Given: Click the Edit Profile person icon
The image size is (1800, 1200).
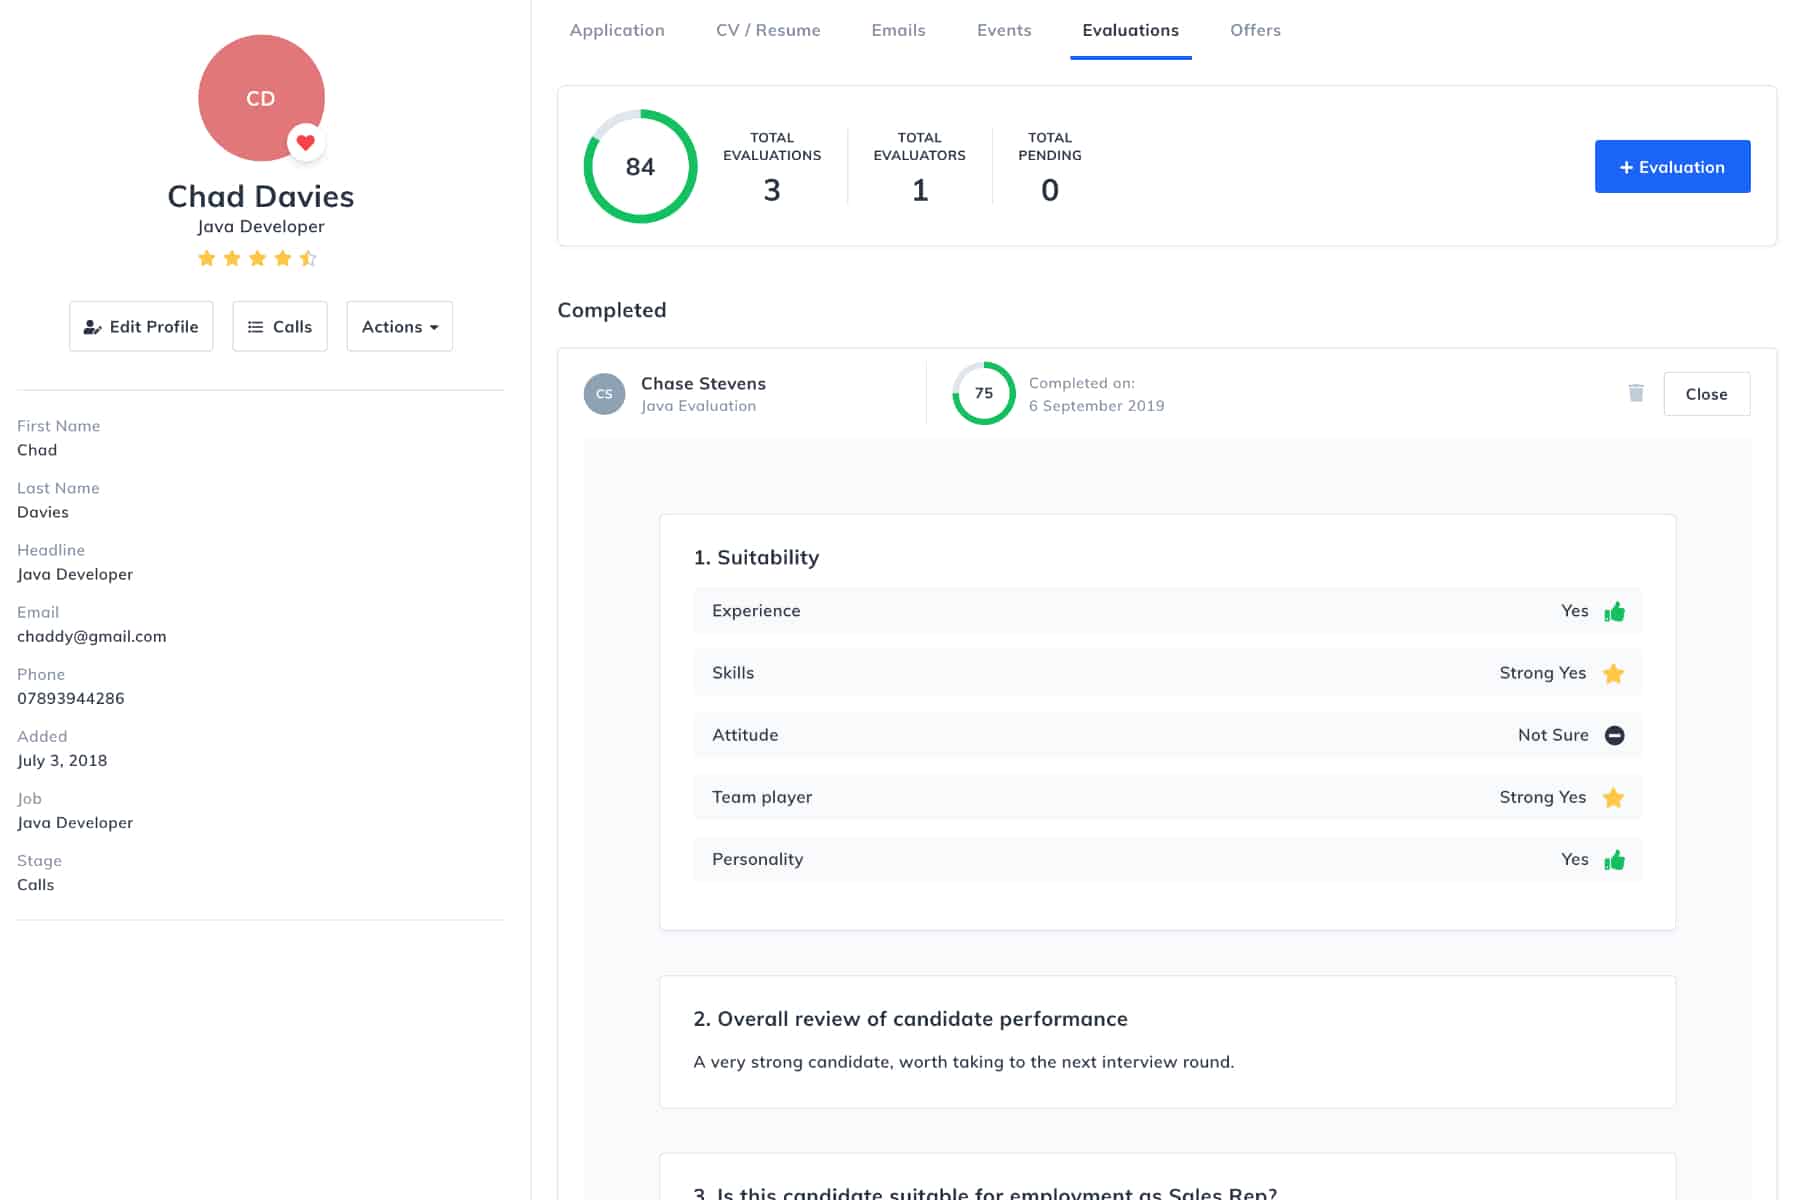Looking at the screenshot, I should [x=92, y=326].
